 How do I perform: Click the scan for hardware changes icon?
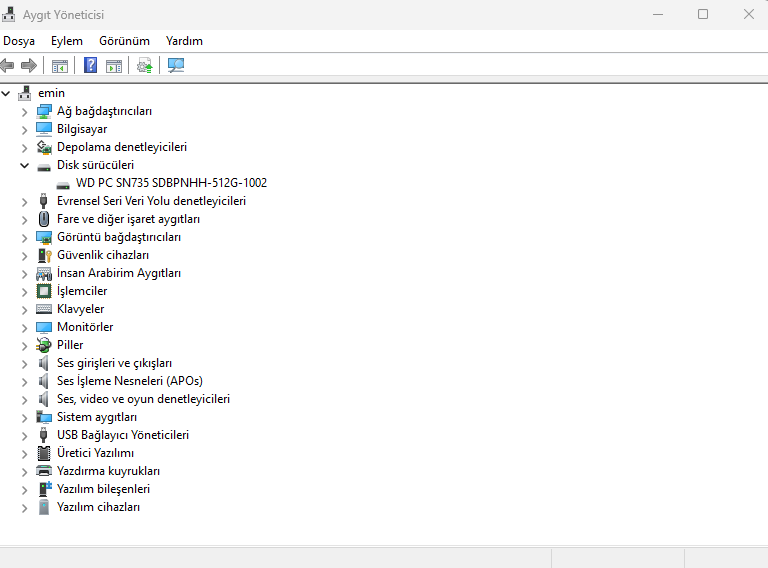pos(176,65)
